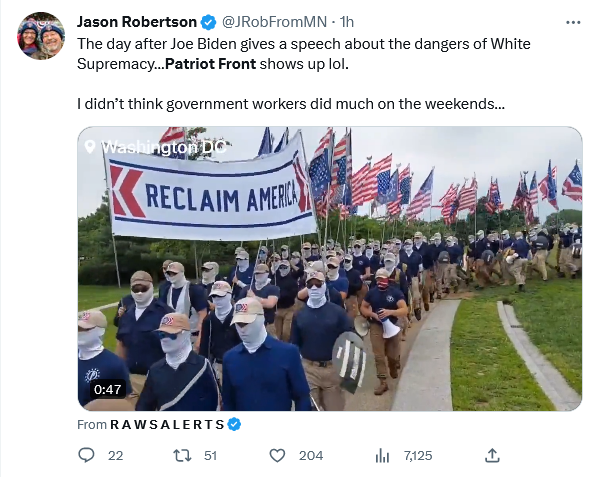The height and width of the screenshot is (477, 598).
Task: Open the three-dot more options menu
Action: 573,22
